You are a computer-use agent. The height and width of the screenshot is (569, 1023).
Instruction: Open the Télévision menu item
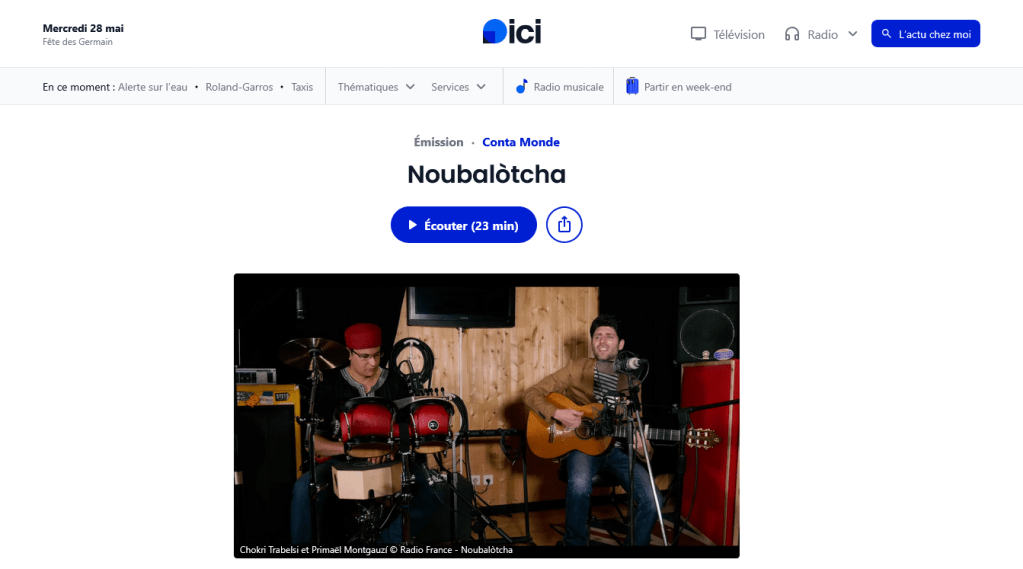tap(727, 34)
